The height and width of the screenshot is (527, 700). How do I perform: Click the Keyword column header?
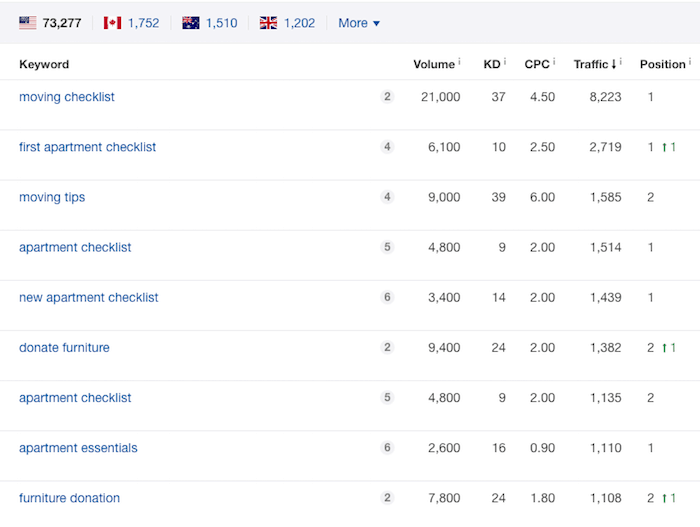(44, 64)
